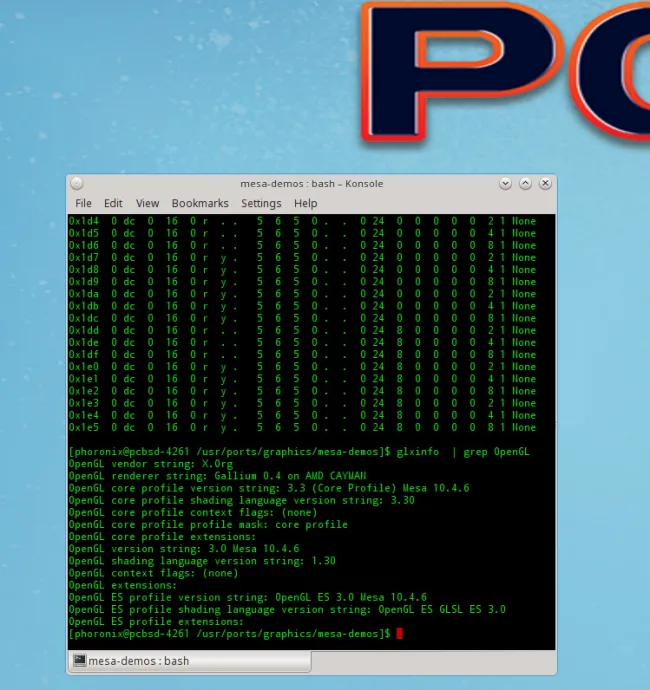This screenshot has width=650, height=690.
Task: Open the Bookmarks menu
Action: pyautogui.click(x=200, y=203)
